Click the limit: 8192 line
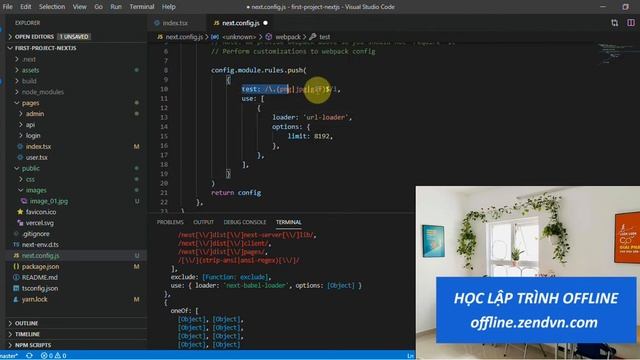 click(310, 136)
